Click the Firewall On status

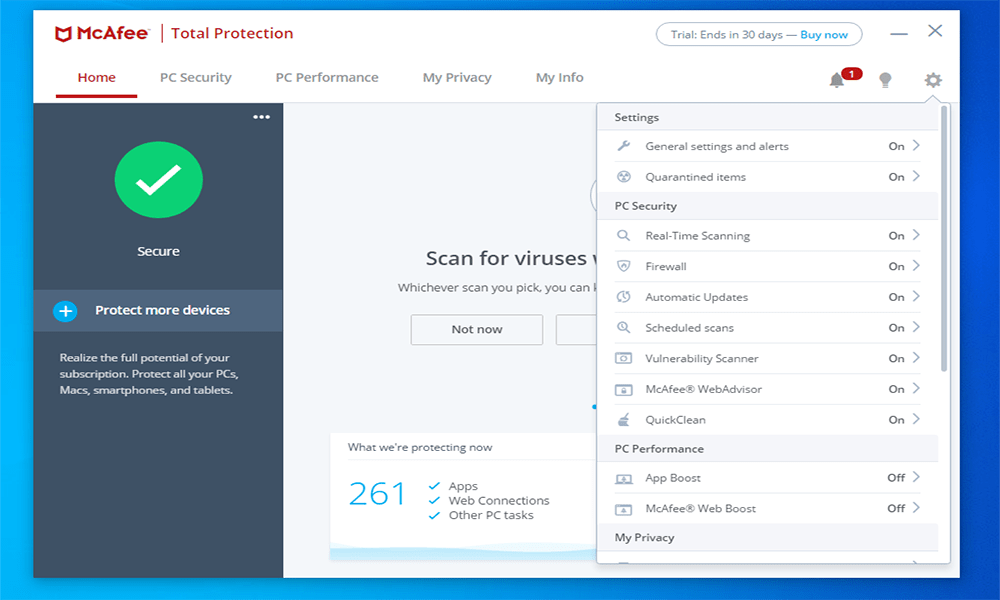(897, 267)
